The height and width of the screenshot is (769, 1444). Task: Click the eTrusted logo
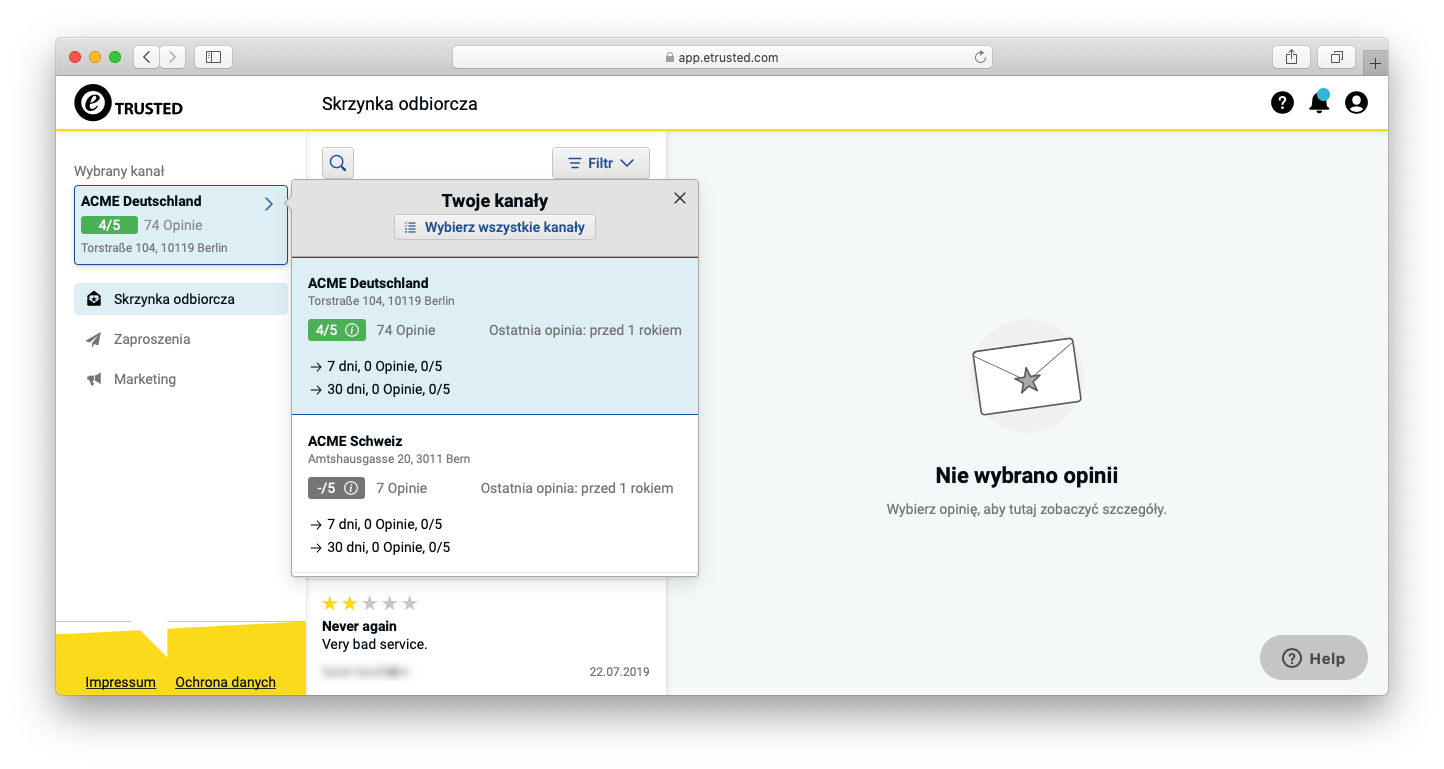(129, 102)
